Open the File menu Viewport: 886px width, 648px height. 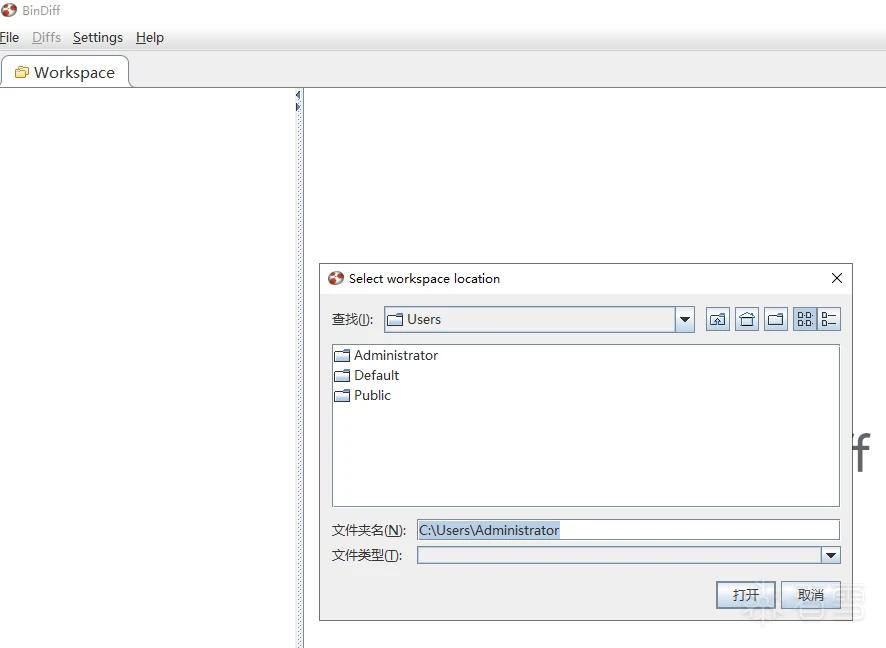(x=9, y=37)
